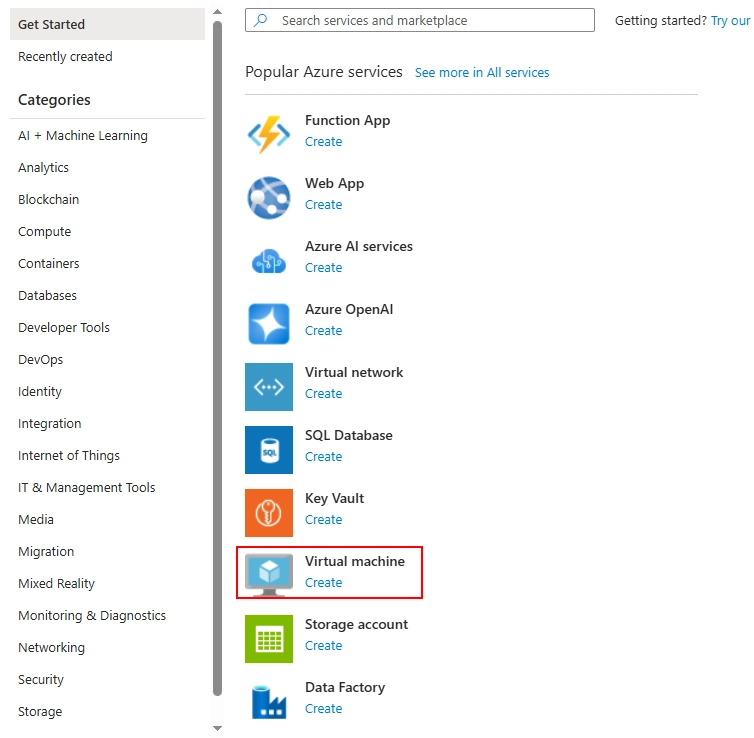
Task: Create a Data Factory
Action: pyautogui.click(x=324, y=708)
